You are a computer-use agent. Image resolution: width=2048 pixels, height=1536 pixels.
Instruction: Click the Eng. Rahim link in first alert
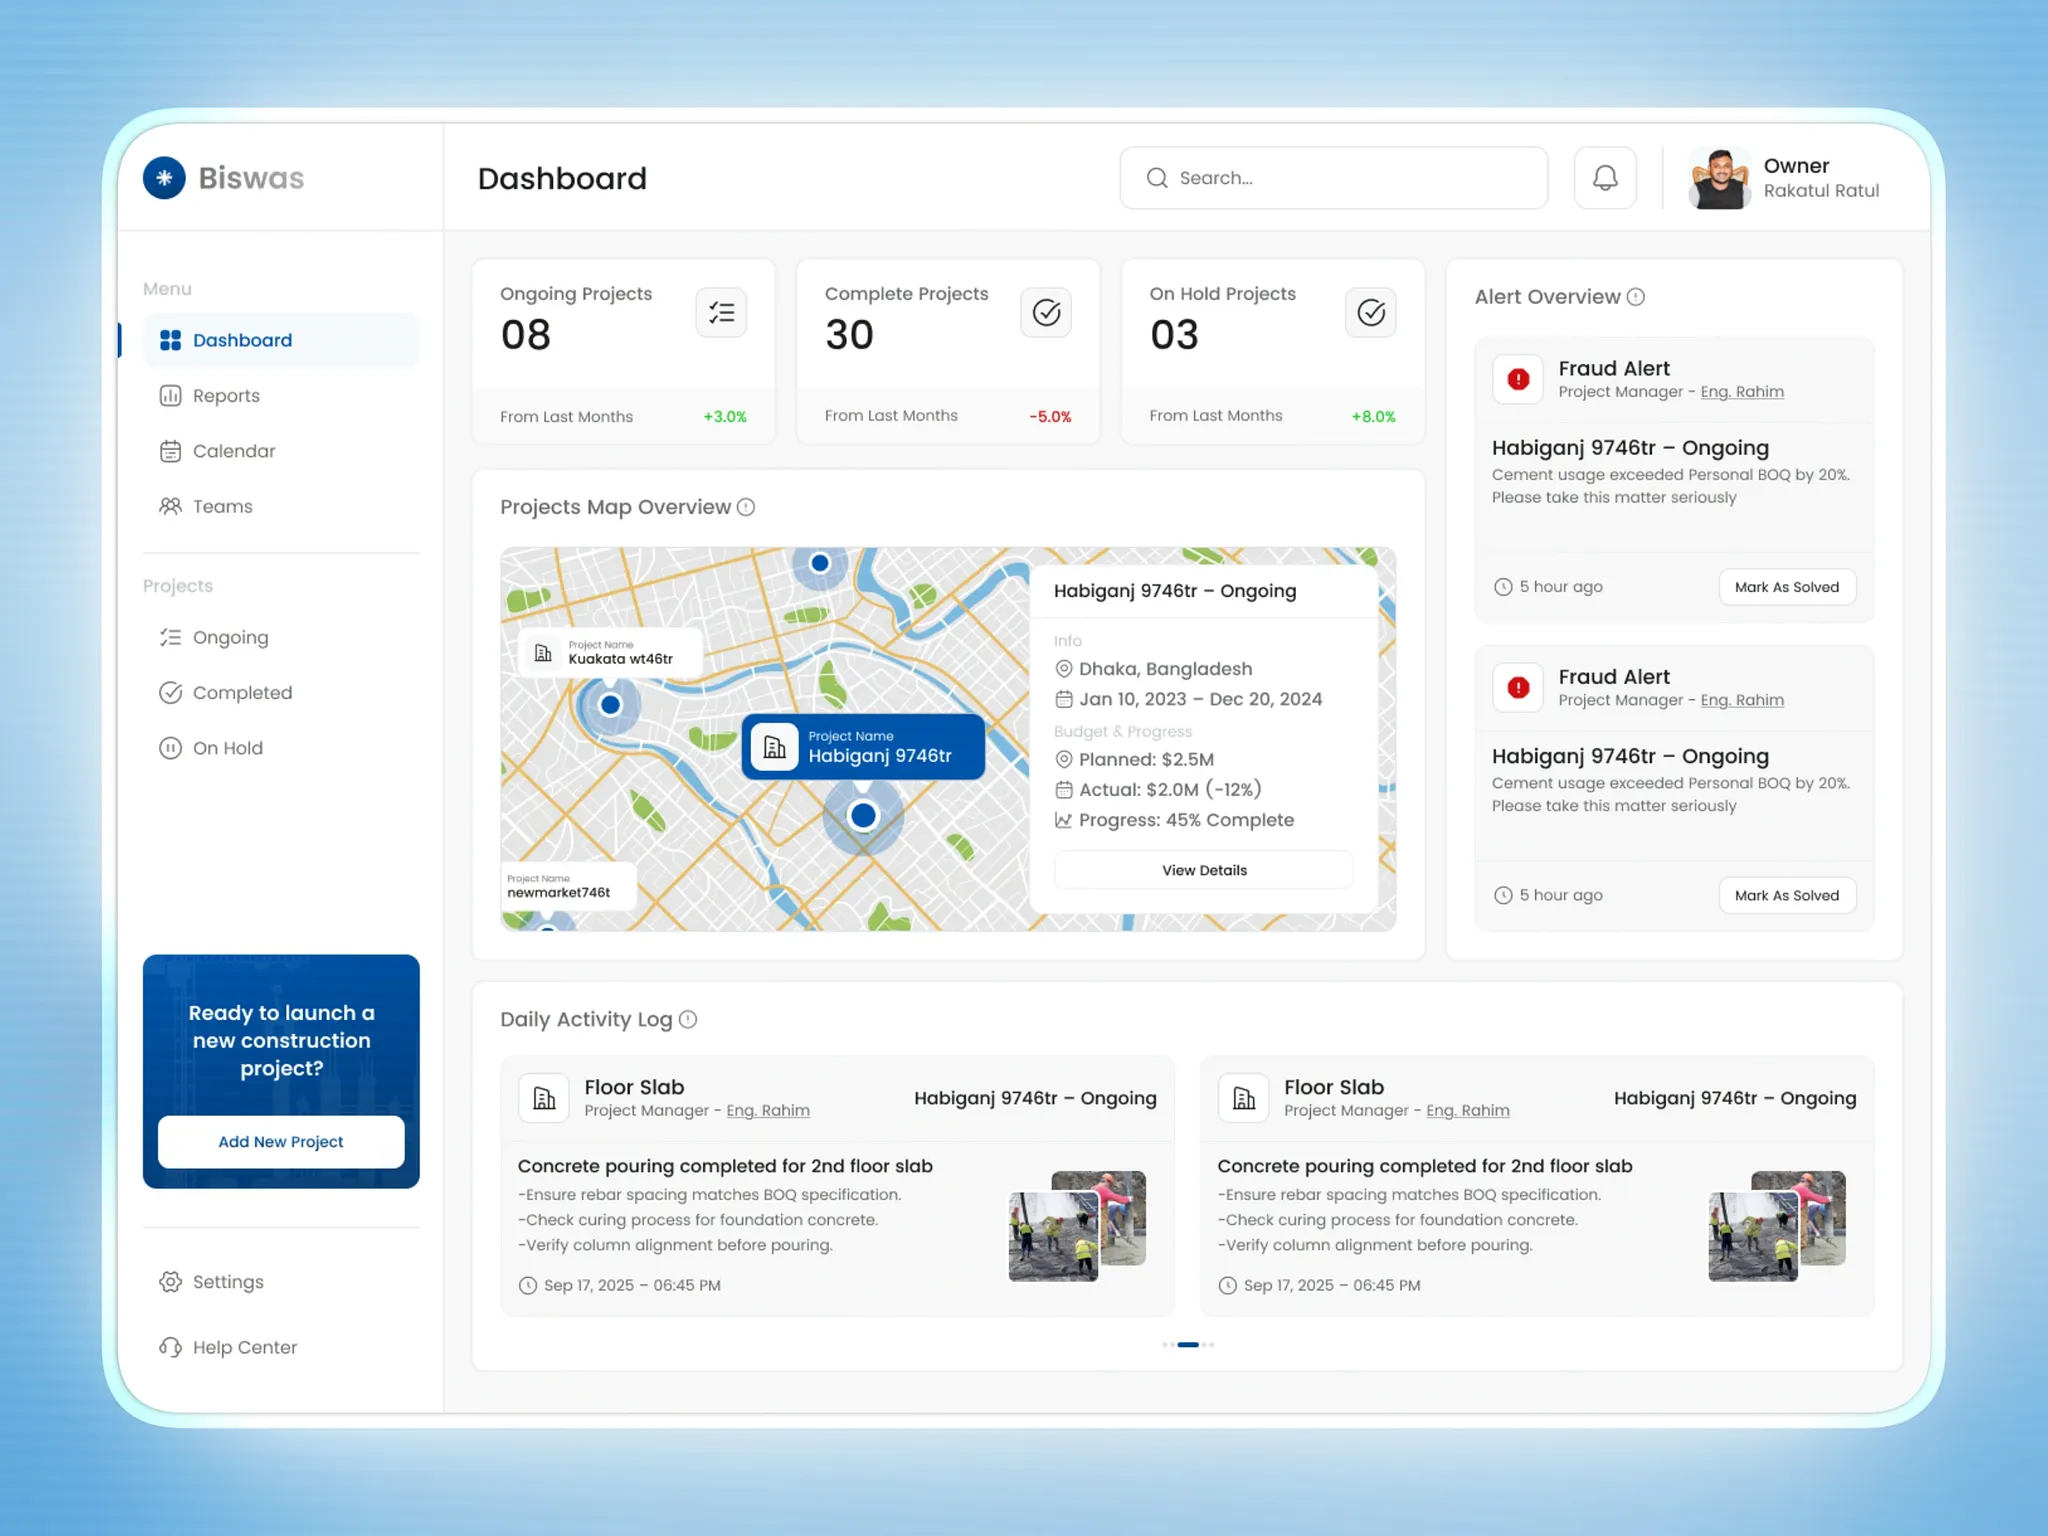pyautogui.click(x=1742, y=392)
